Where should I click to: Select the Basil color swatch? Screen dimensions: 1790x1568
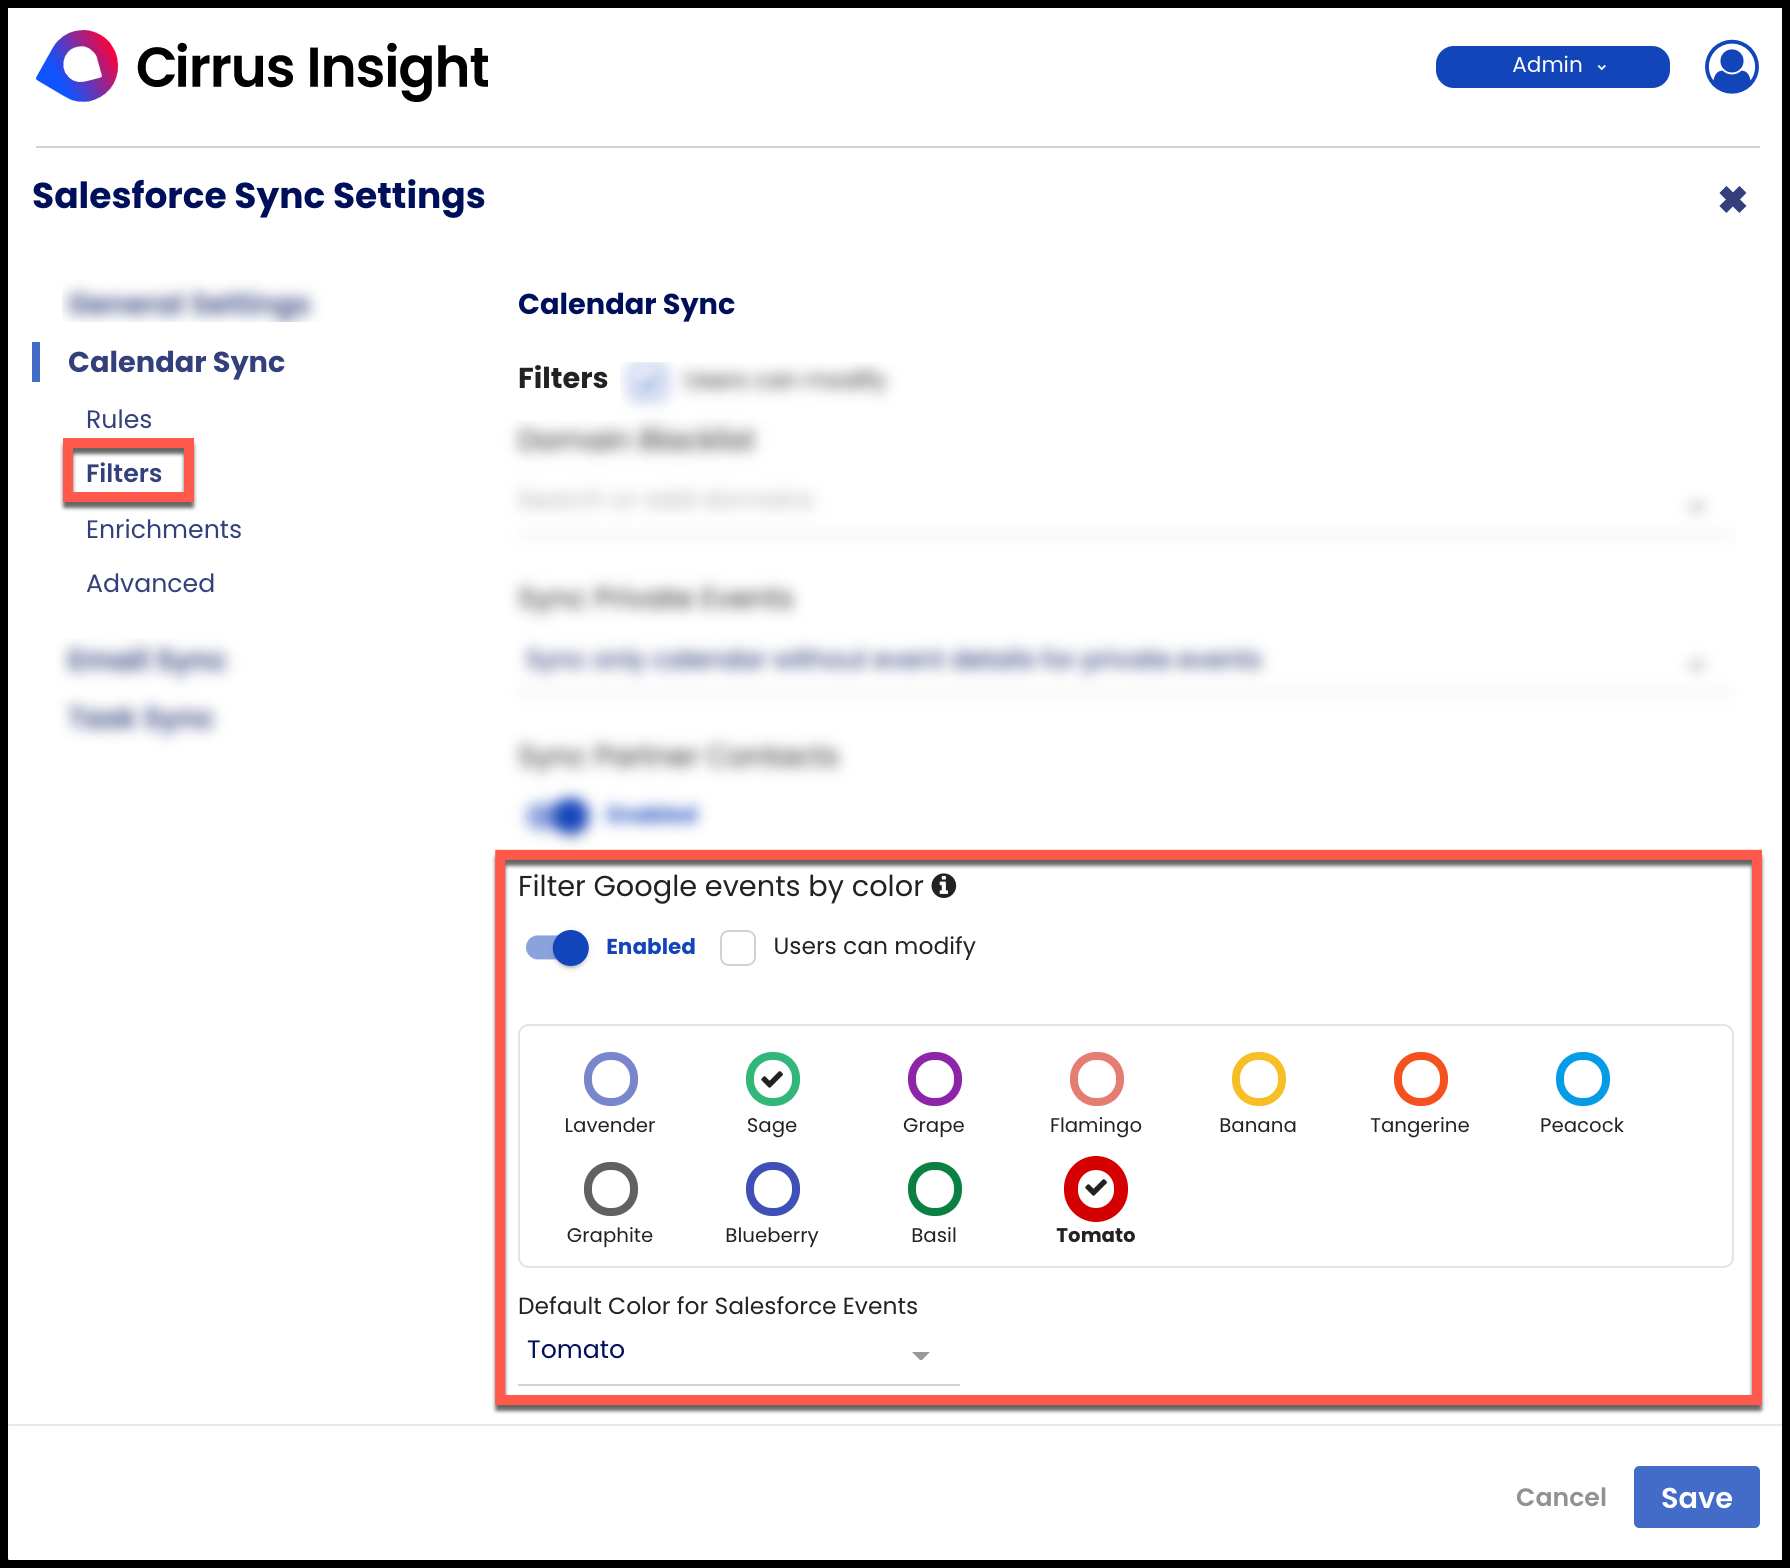coord(934,1188)
